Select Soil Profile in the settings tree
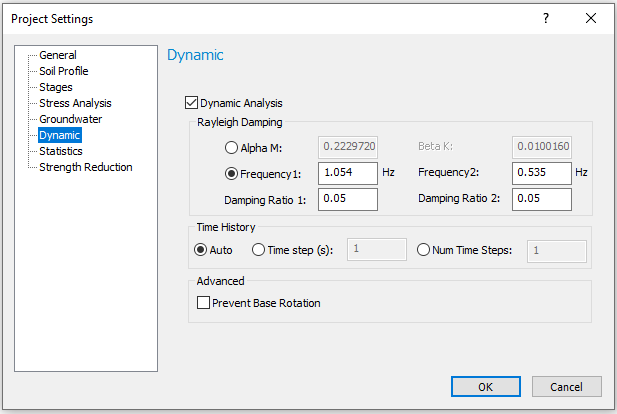The height and width of the screenshot is (414, 617). pyautogui.click(x=64, y=71)
